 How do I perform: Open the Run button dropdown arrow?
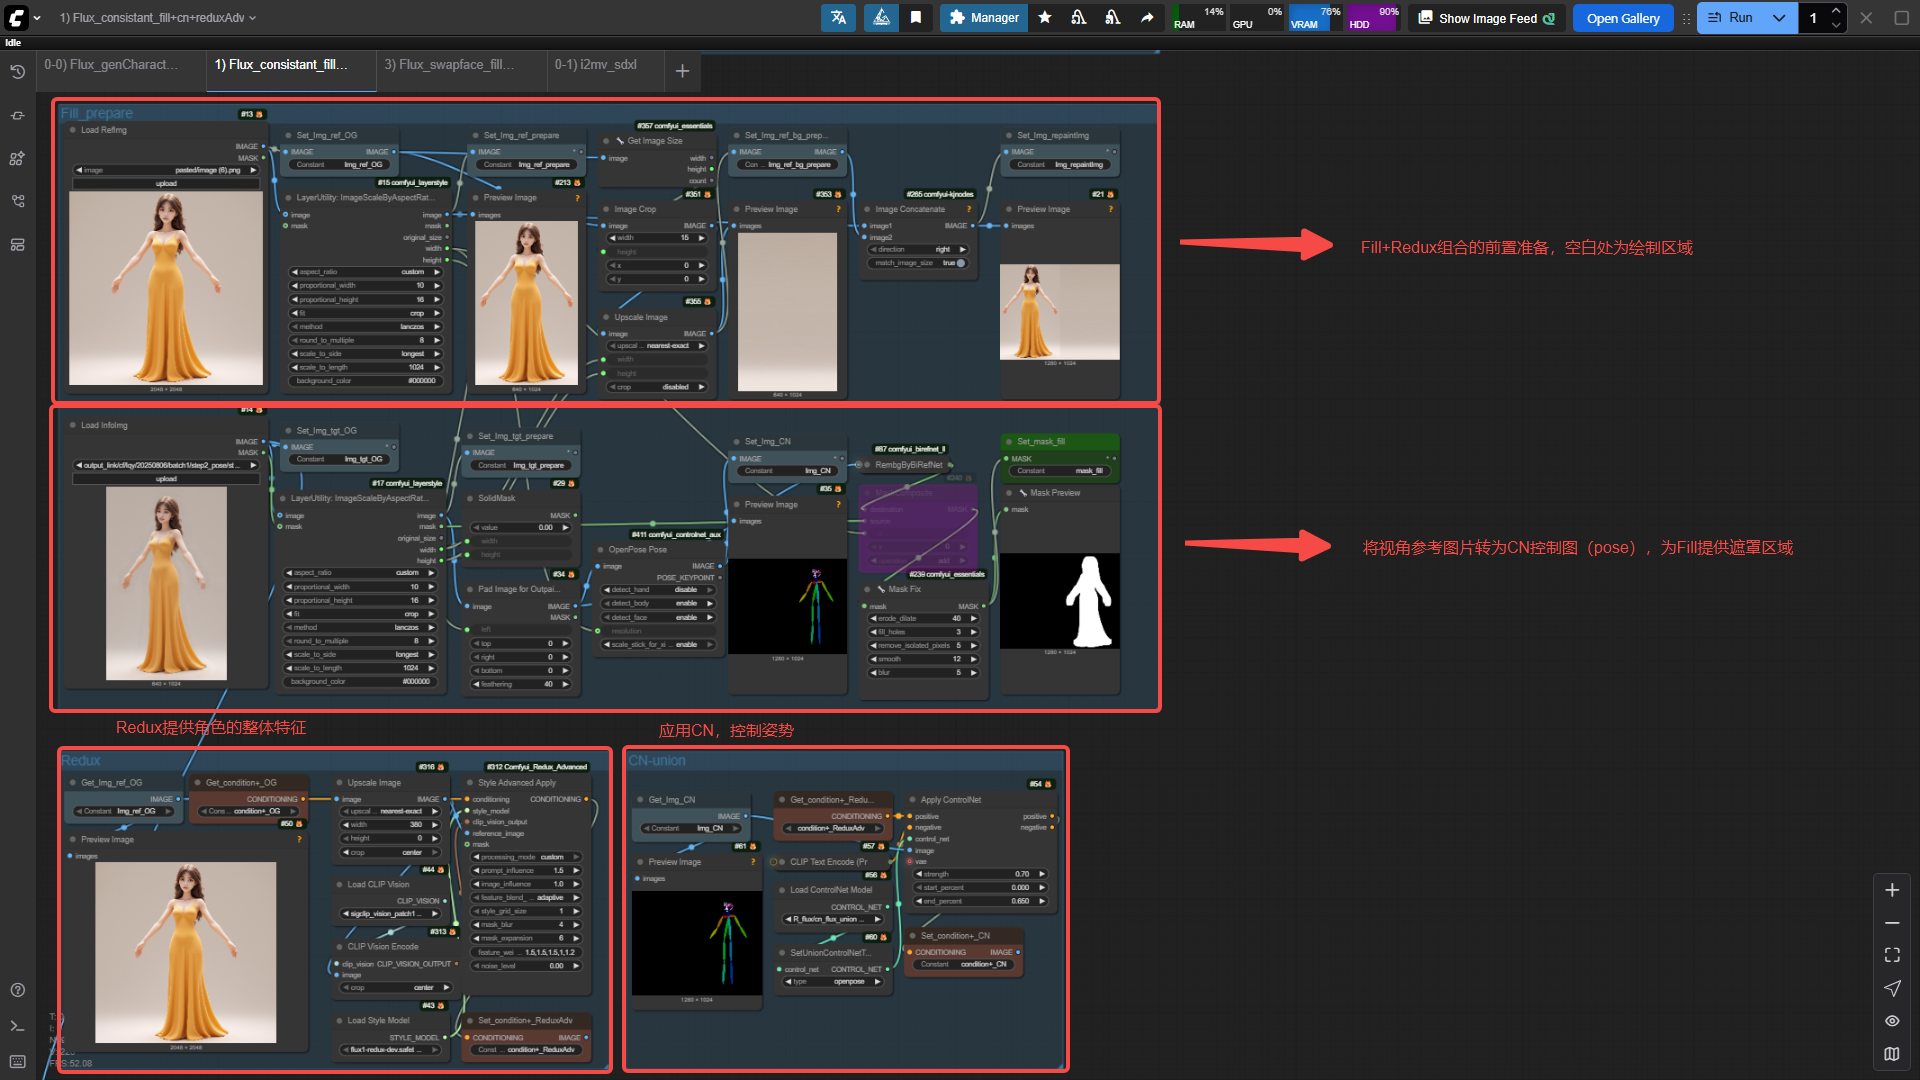[x=1779, y=18]
